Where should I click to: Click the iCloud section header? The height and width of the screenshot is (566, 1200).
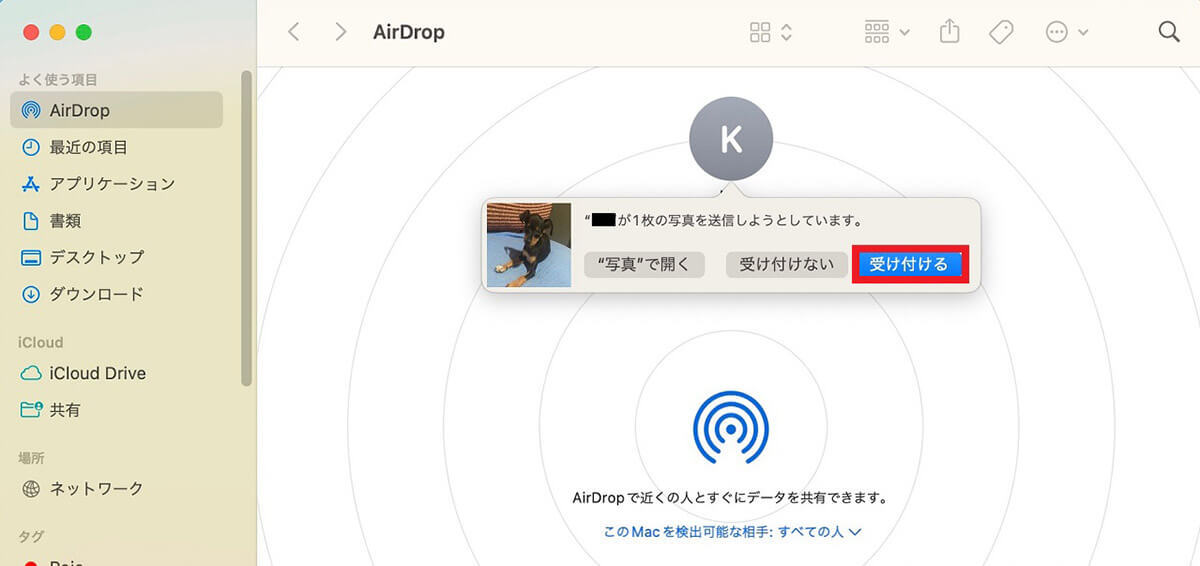[41, 342]
